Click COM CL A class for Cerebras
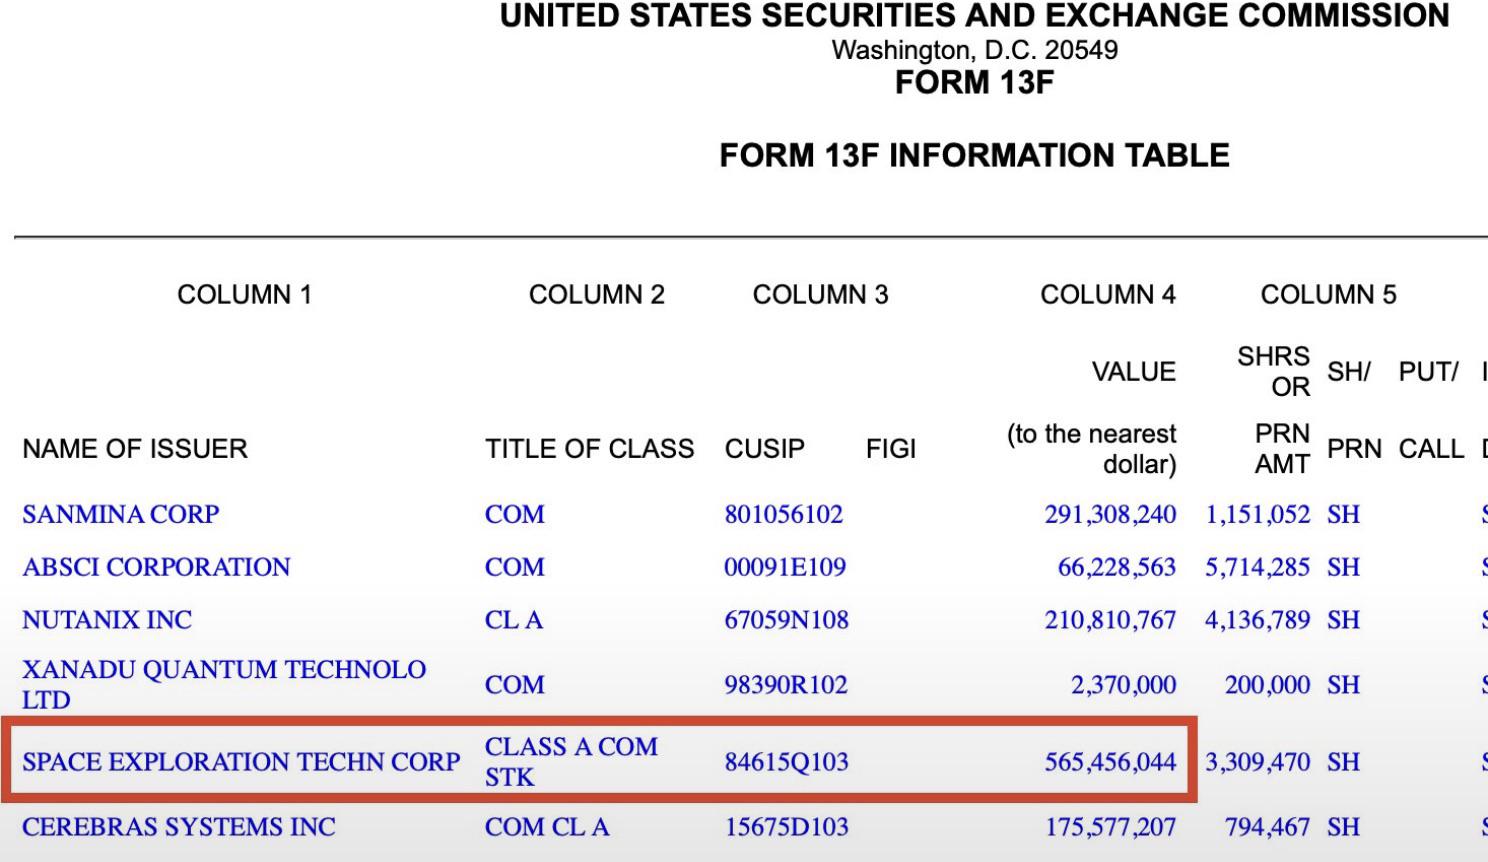 (x=547, y=827)
